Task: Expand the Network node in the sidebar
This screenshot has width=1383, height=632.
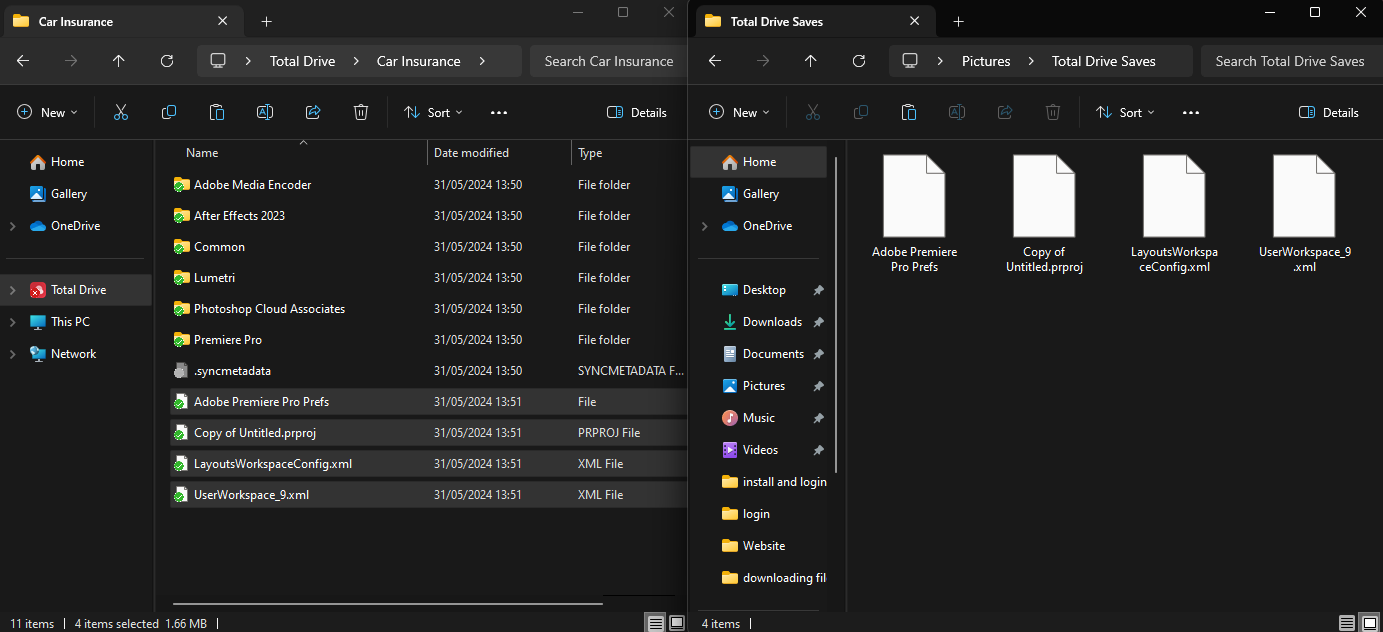Action: pyautogui.click(x=12, y=354)
